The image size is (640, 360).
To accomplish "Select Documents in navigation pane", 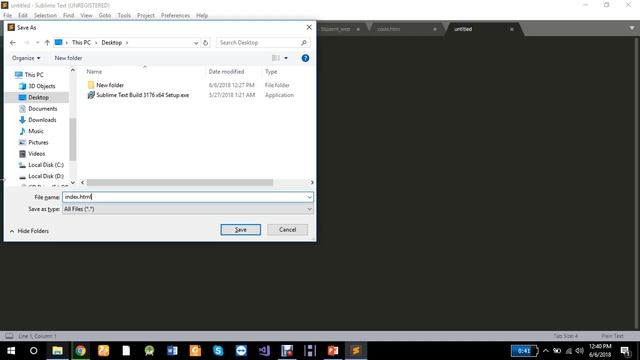I will 42,109.
